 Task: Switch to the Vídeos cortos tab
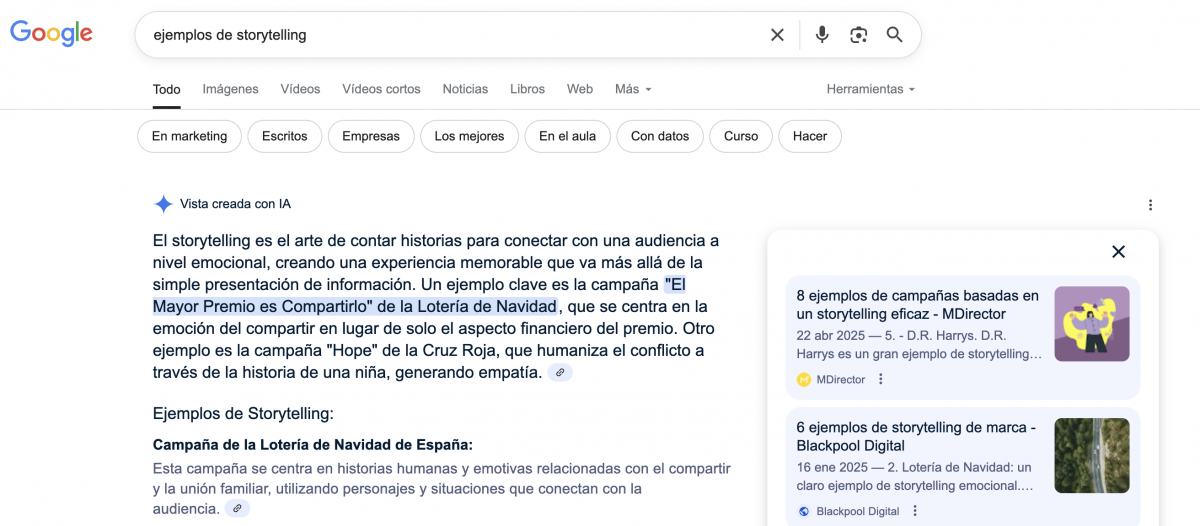tap(381, 89)
